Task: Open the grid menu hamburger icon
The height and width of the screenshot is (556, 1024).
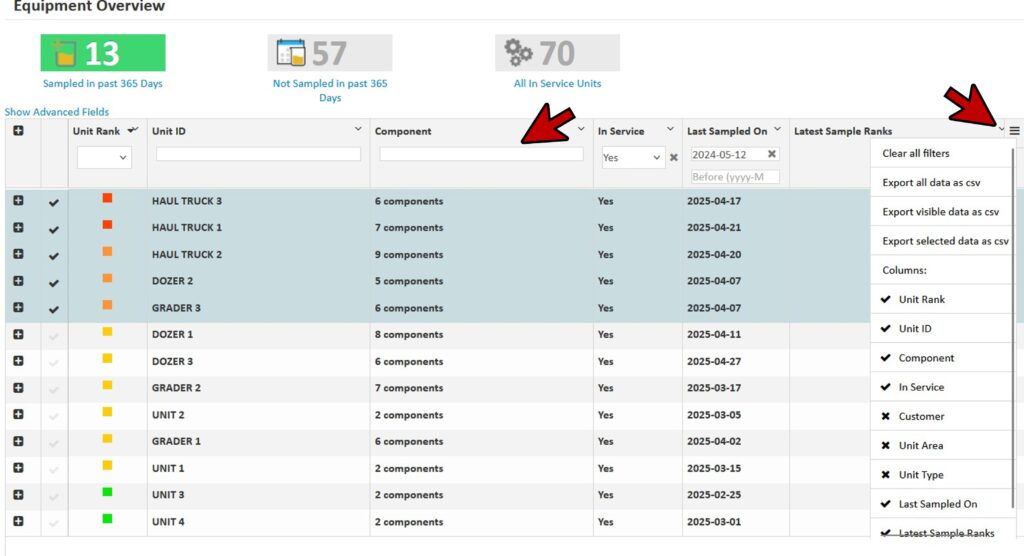Action: [x=1014, y=131]
